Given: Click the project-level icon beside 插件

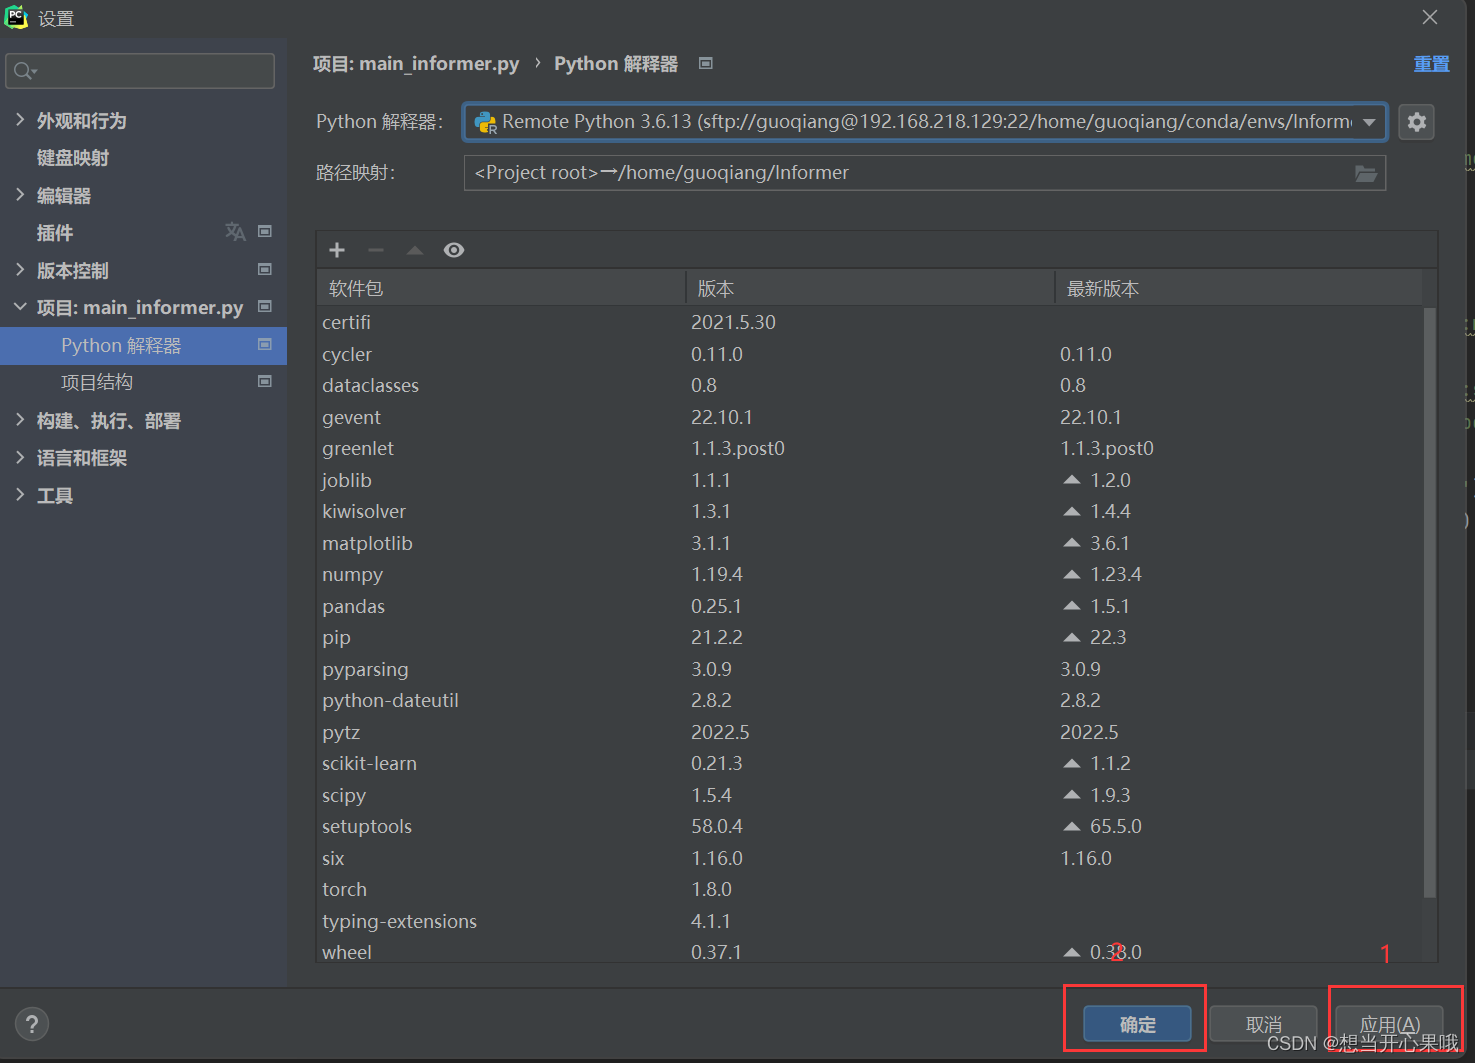Looking at the screenshot, I should 265,231.
